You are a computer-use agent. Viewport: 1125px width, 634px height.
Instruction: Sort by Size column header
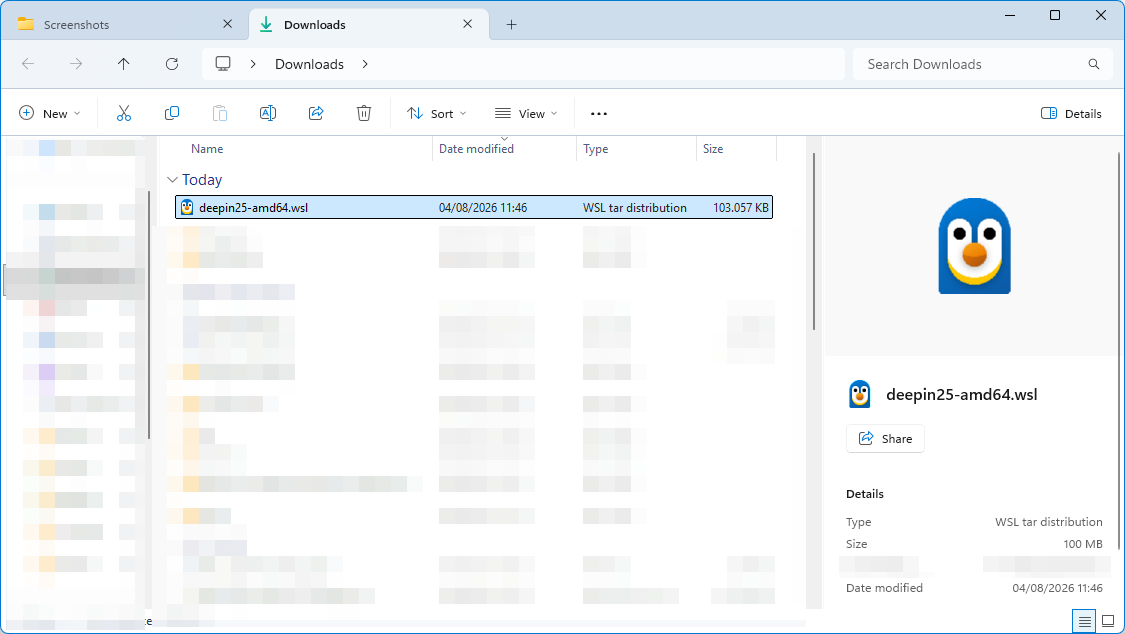click(x=713, y=148)
